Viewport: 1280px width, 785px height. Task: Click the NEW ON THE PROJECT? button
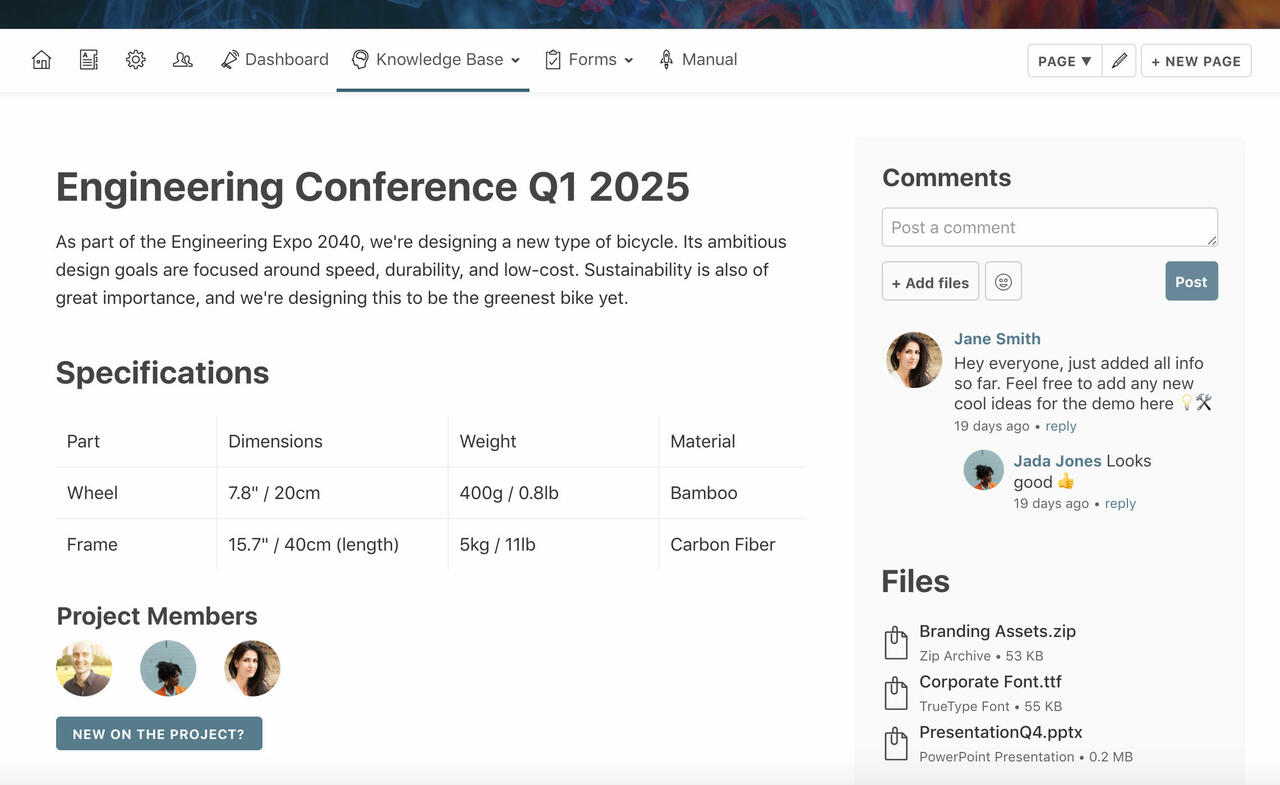pos(159,733)
